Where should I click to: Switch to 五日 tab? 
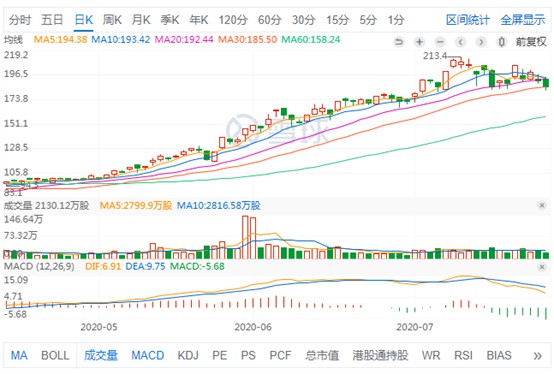[52, 20]
